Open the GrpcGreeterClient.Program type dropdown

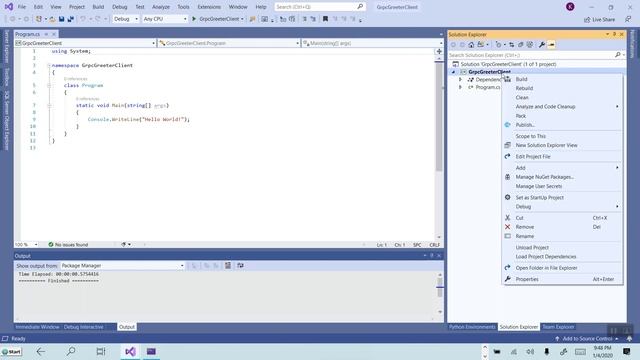pyautogui.click(x=229, y=43)
